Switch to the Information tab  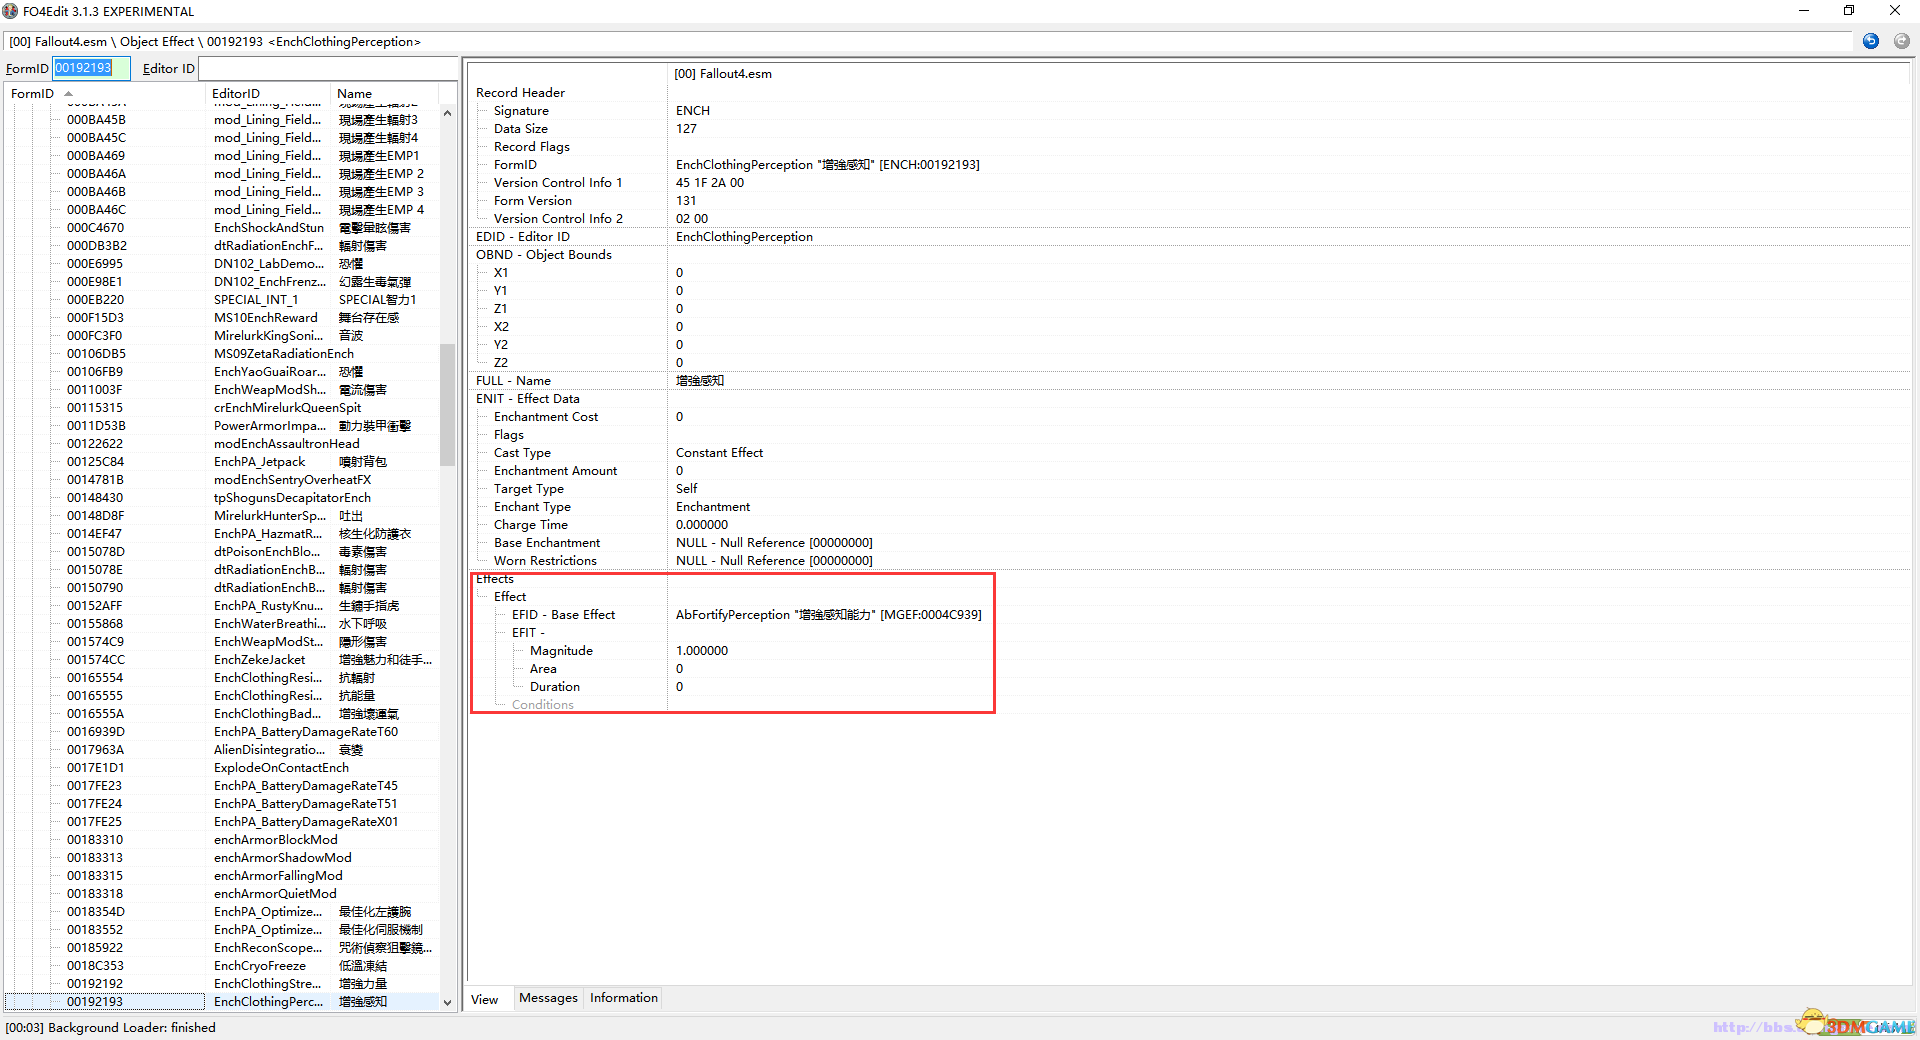tap(624, 998)
